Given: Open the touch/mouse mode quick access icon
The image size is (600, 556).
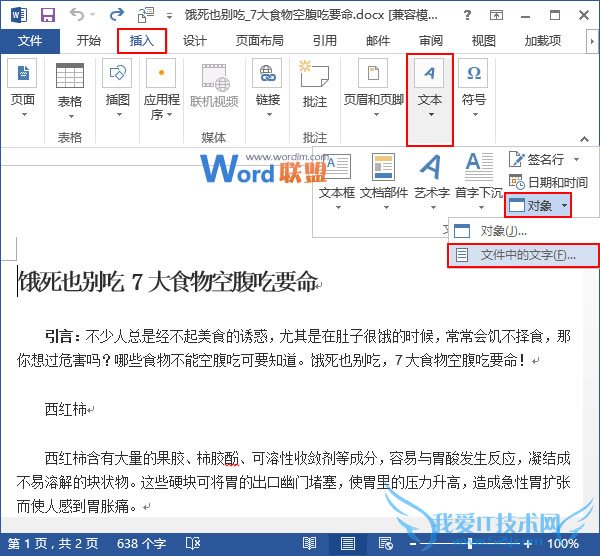Looking at the screenshot, I should (x=145, y=15).
